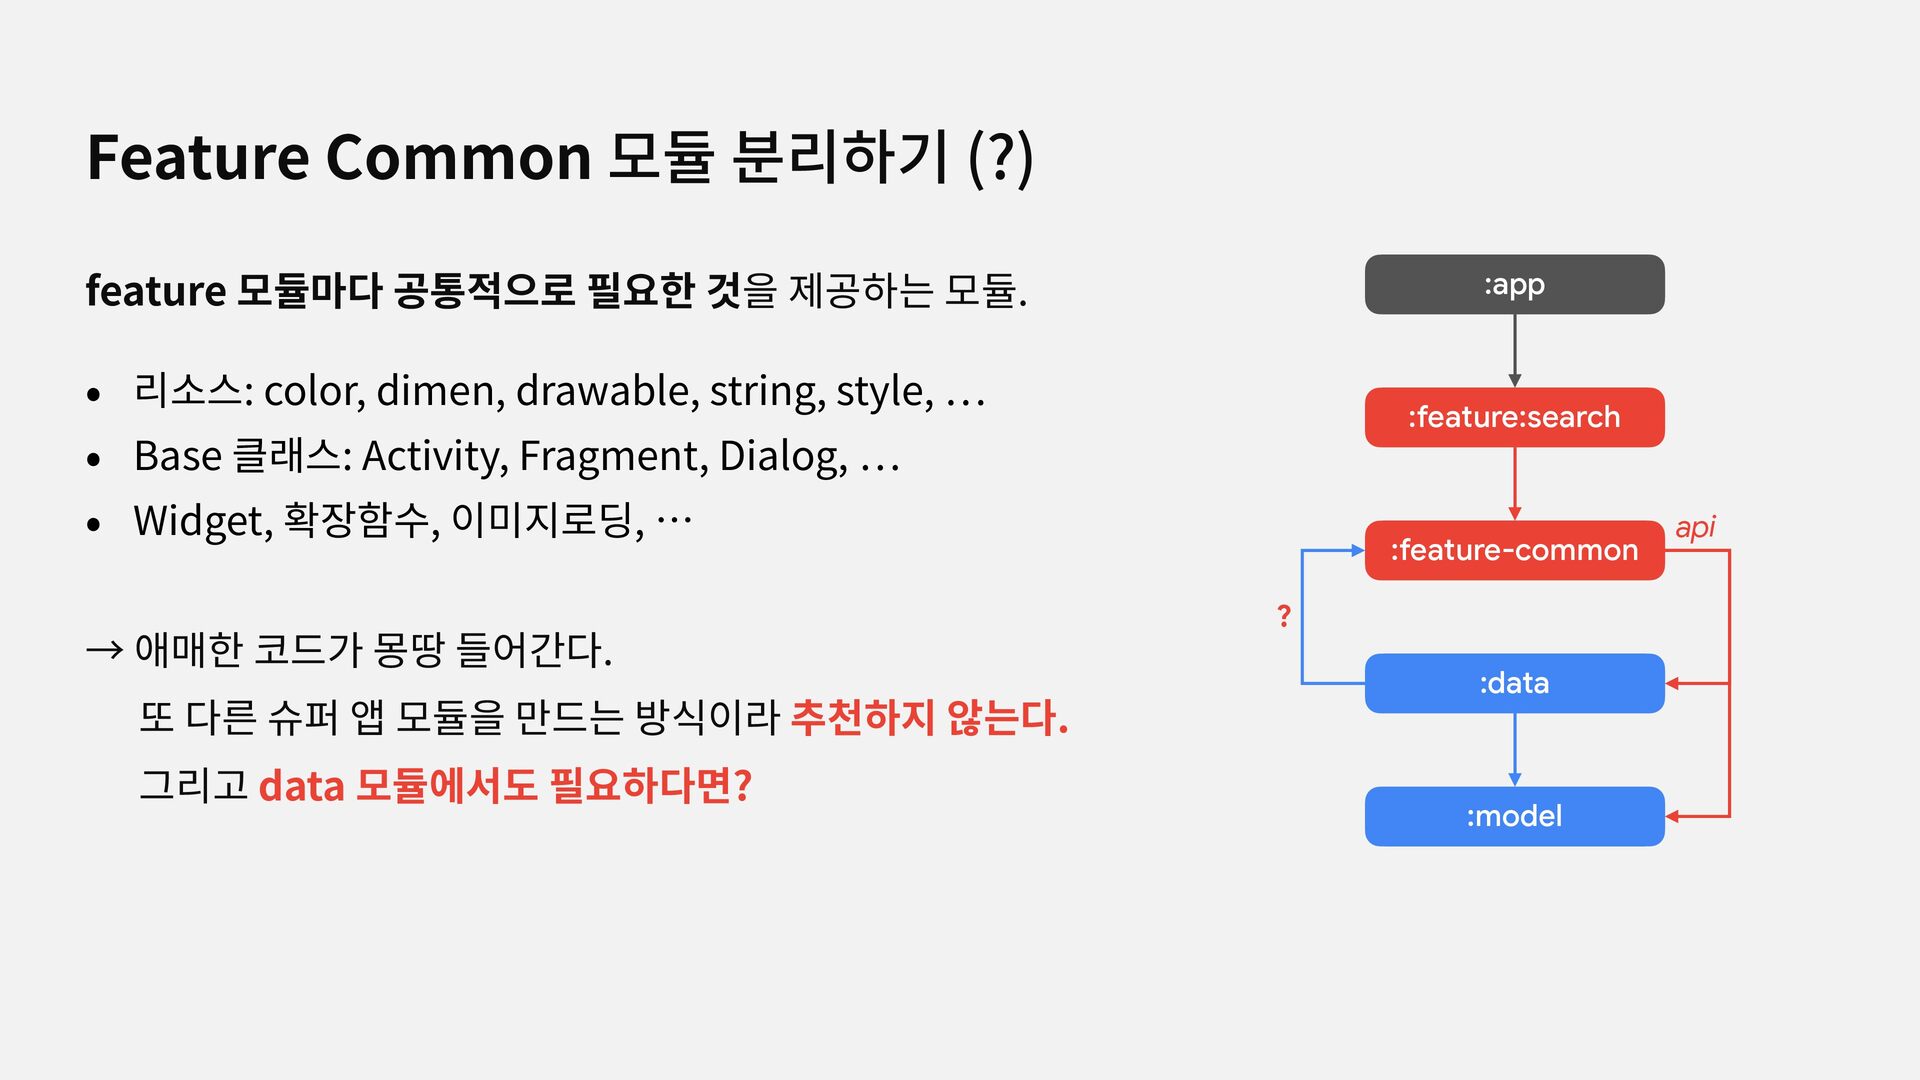This screenshot has width=1920, height=1080.
Task: Click the red text data 모듈에서도 필요하다면?
Action: (x=505, y=785)
